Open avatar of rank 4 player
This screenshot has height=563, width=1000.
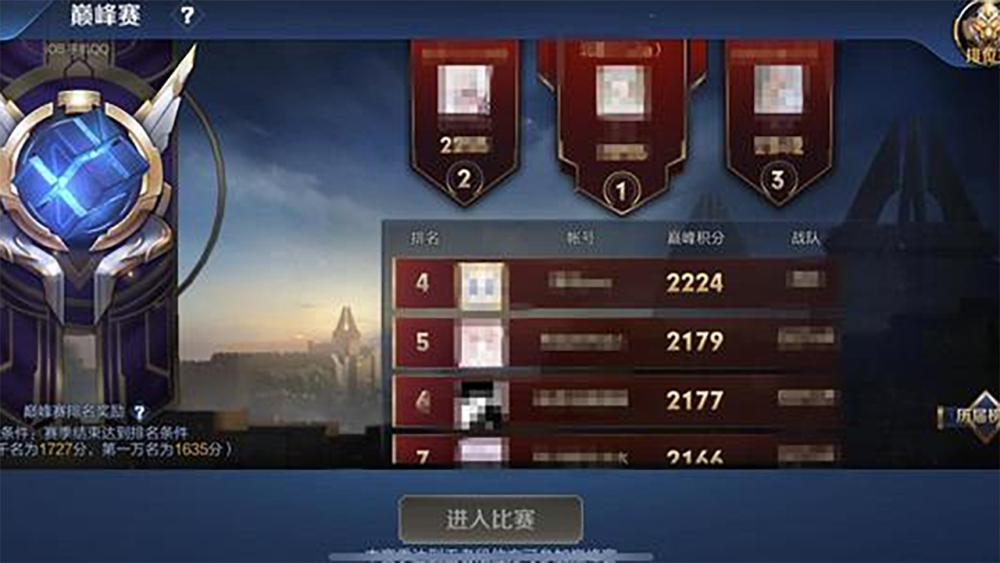482,286
